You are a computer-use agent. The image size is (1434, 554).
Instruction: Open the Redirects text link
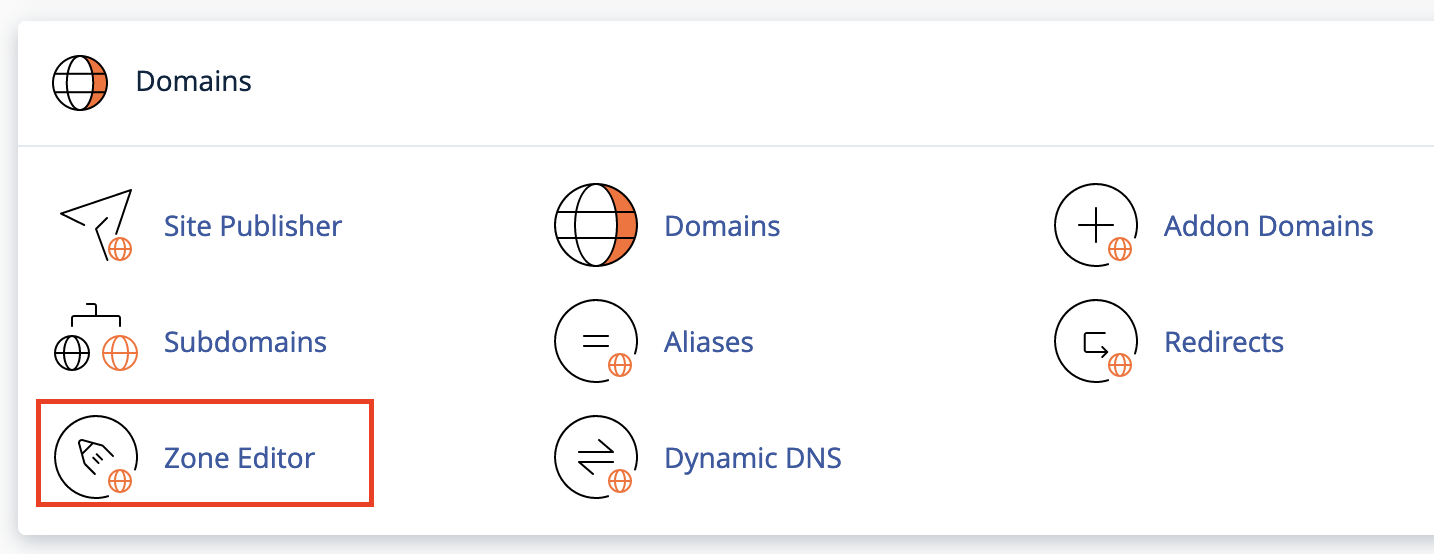[x=1224, y=342]
